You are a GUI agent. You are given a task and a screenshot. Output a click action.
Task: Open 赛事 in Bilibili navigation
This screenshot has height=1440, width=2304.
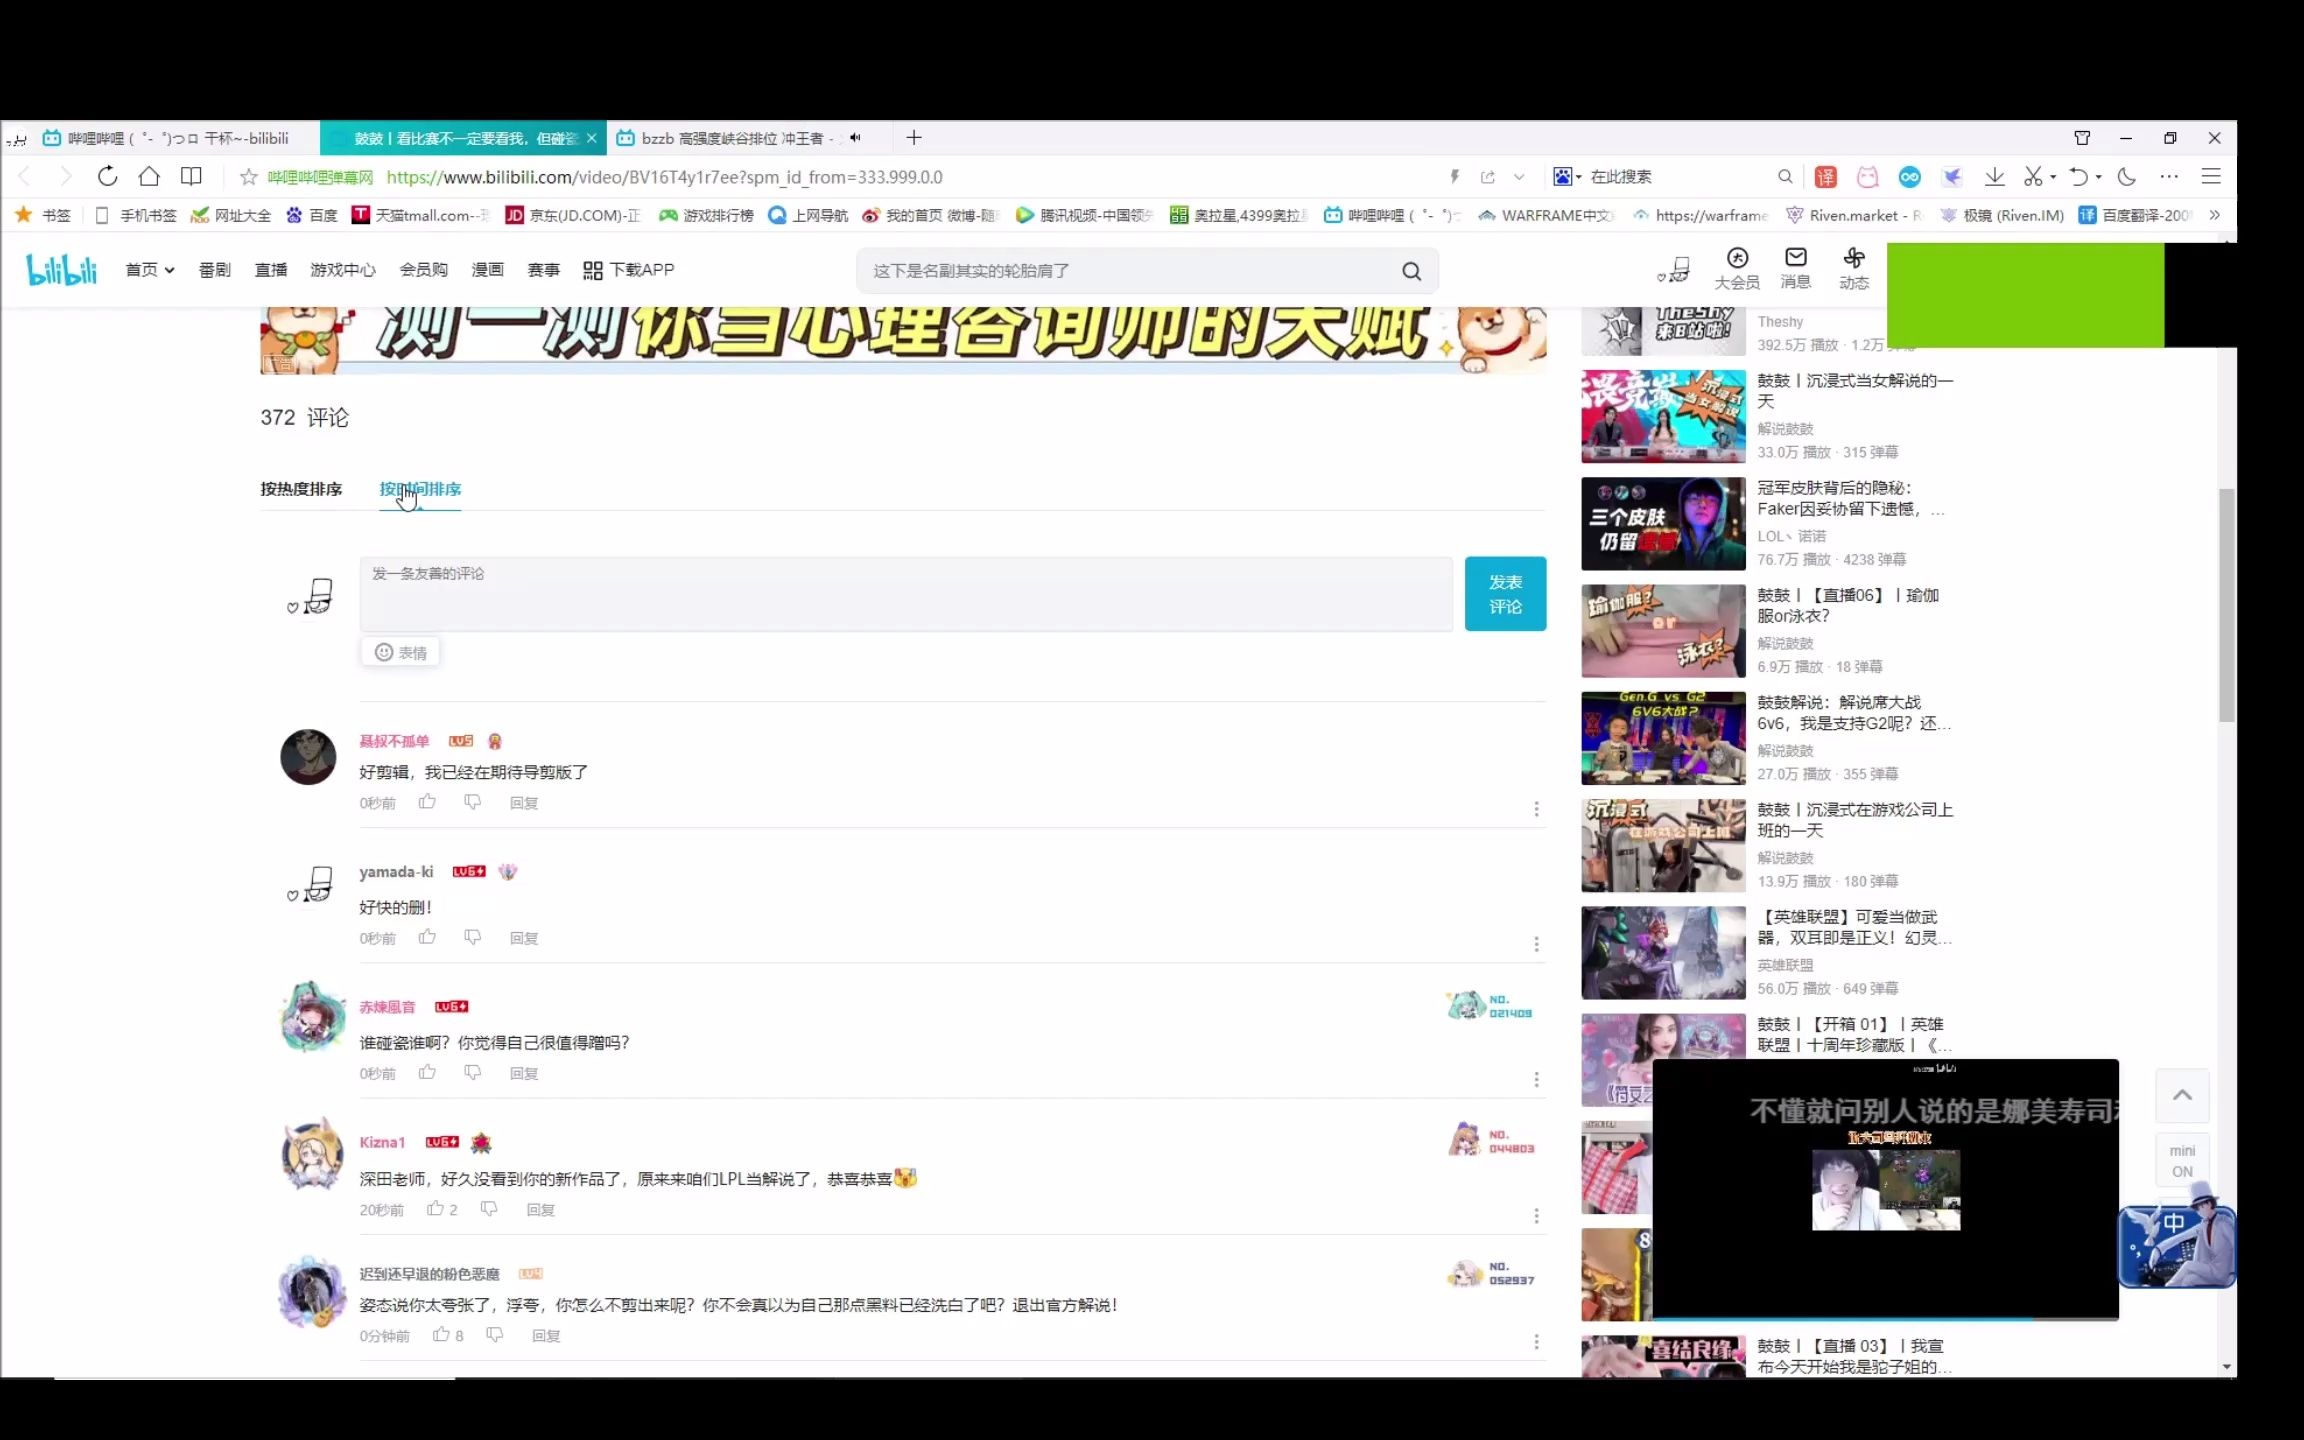pyautogui.click(x=543, y=270)
